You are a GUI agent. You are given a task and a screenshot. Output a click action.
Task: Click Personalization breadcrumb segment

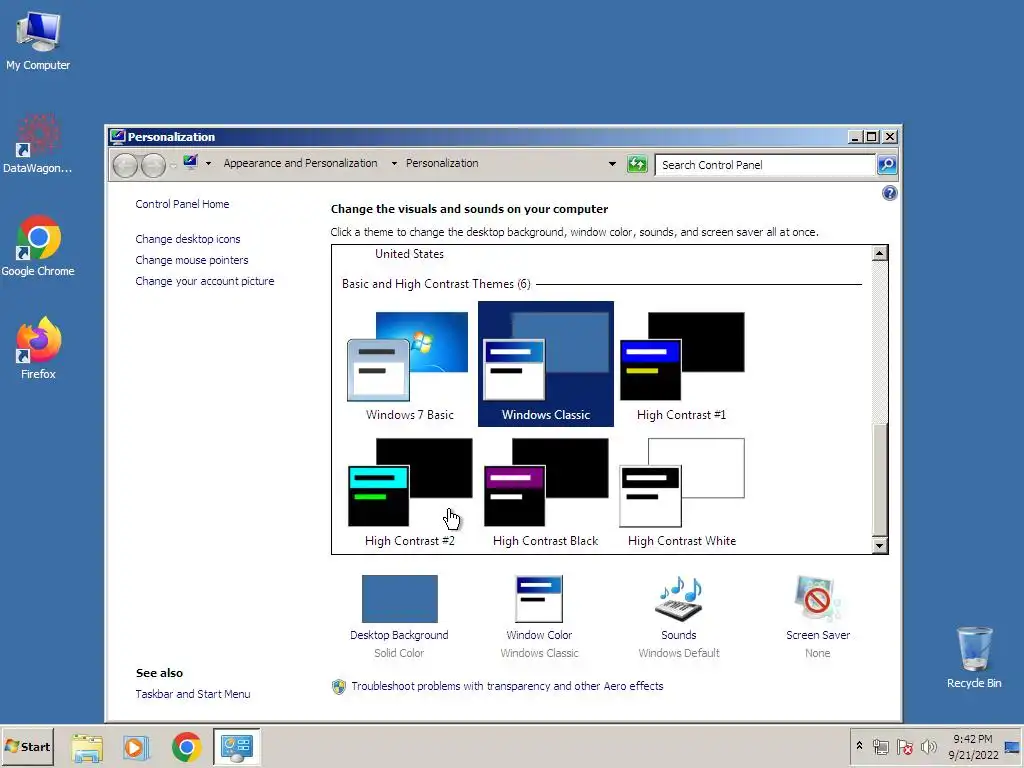point(442,163)
